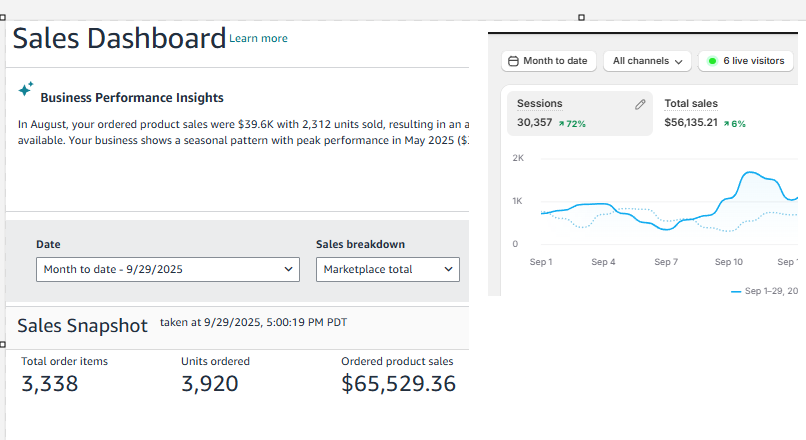The width and height of the screenshot is (806, 440).
Task: Click the Units ordered value 3,920
Action: tap(210, 384)
